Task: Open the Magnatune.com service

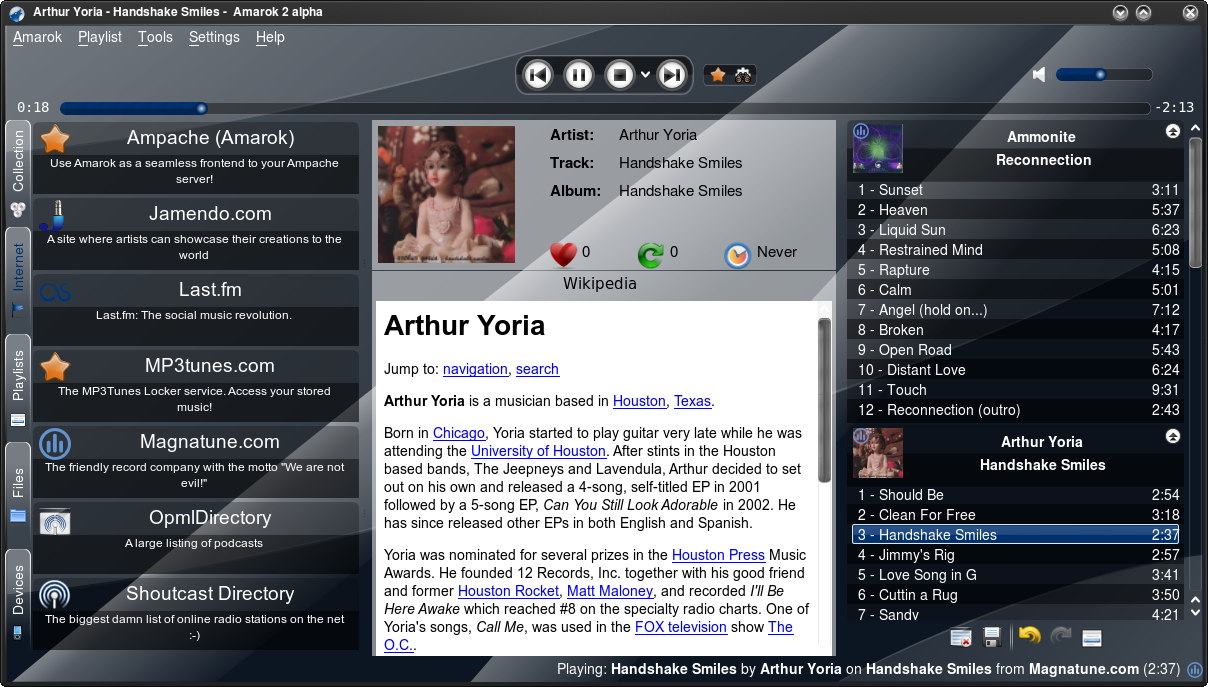Action: (195, 462)
